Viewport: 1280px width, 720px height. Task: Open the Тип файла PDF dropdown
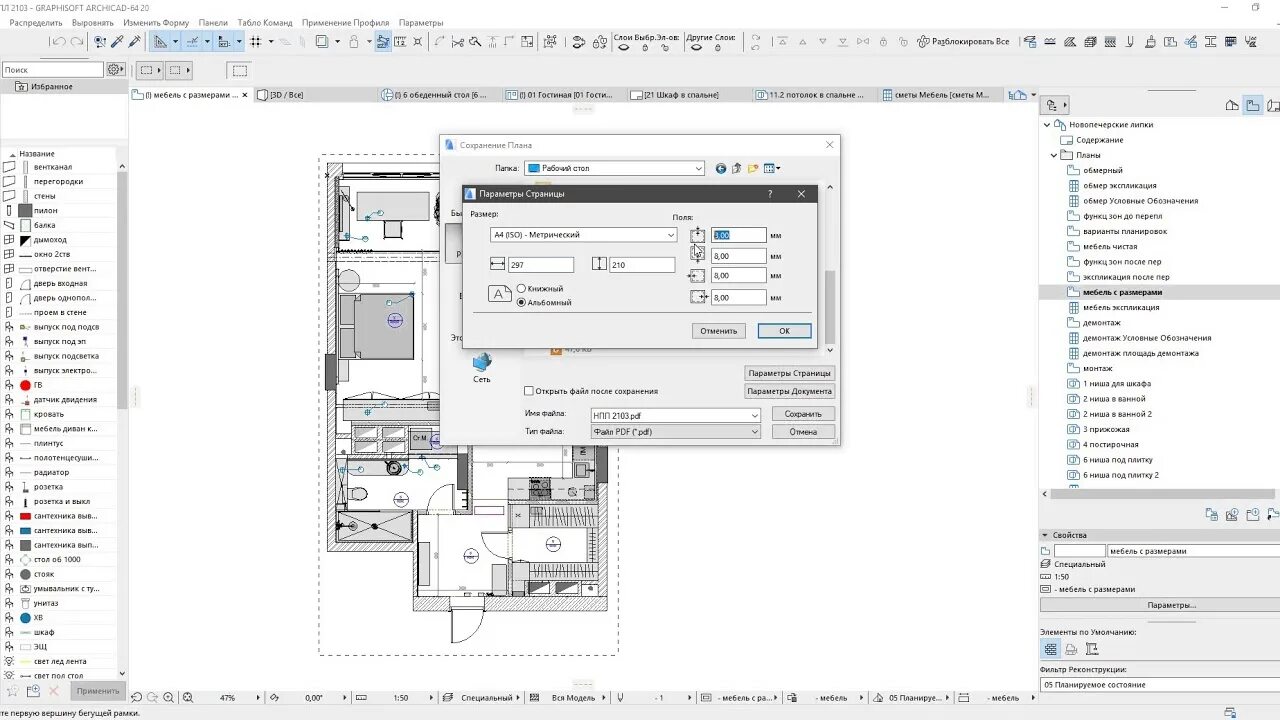676,432
